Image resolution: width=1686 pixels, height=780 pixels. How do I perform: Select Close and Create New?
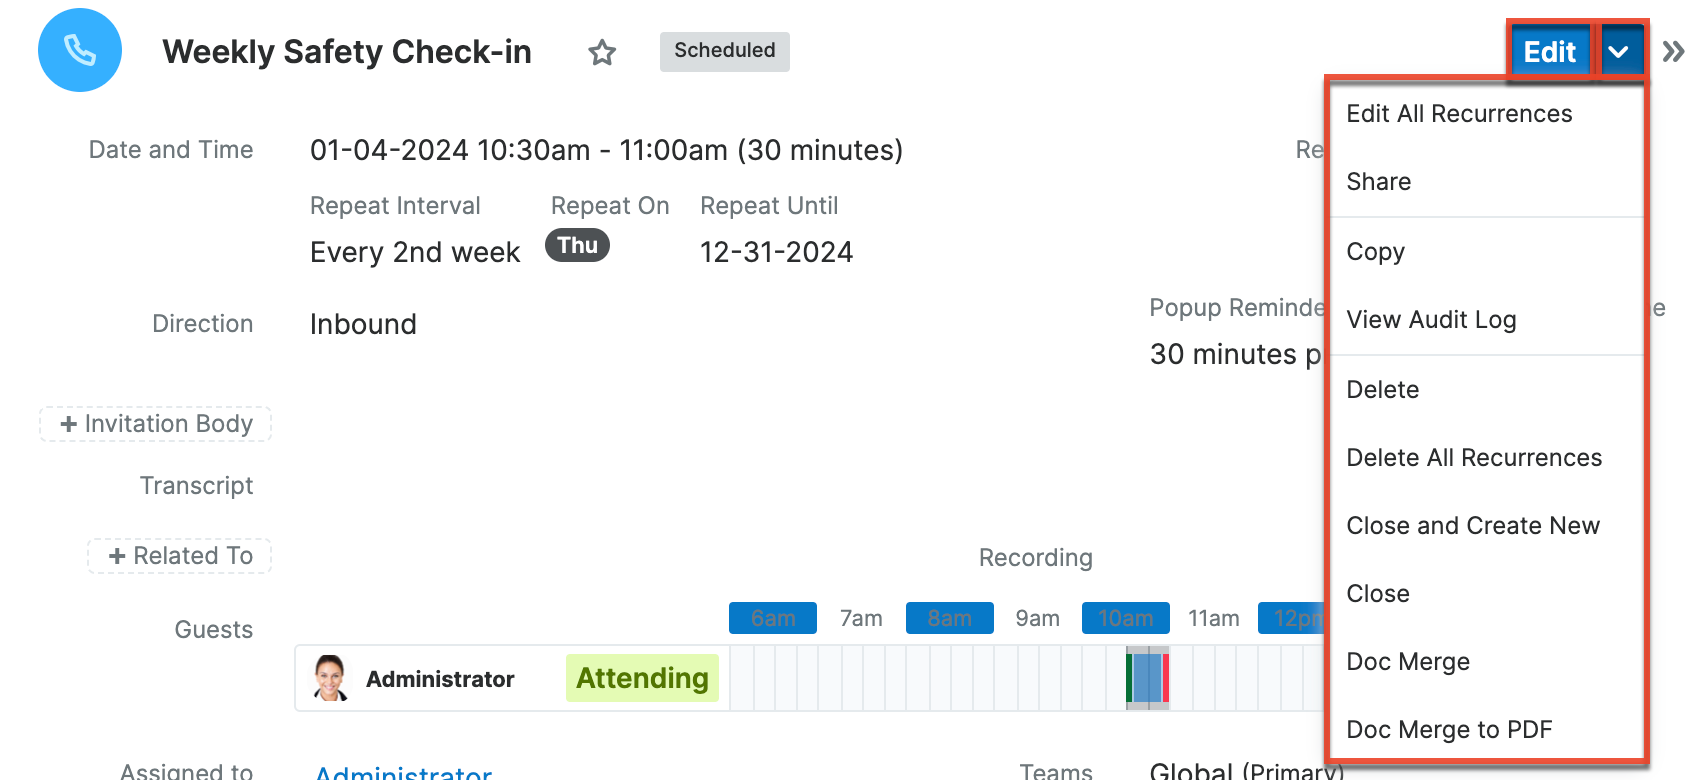tap(1473, 526)
